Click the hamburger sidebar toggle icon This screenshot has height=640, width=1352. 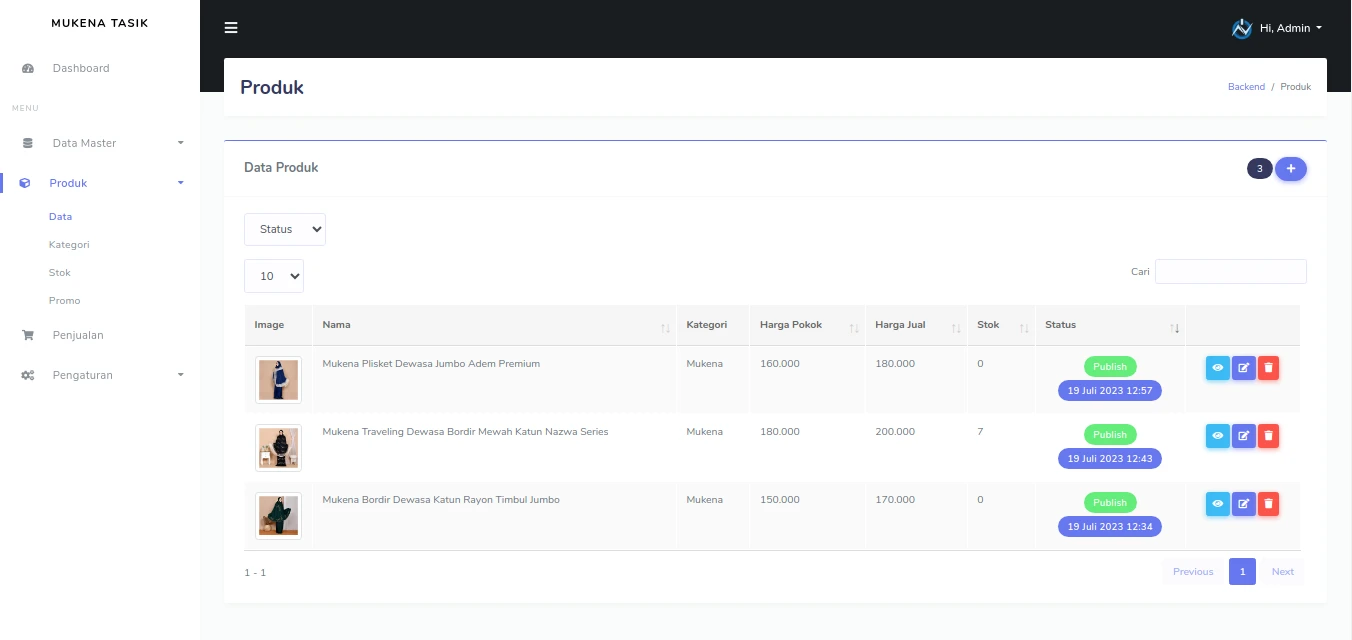231,28
